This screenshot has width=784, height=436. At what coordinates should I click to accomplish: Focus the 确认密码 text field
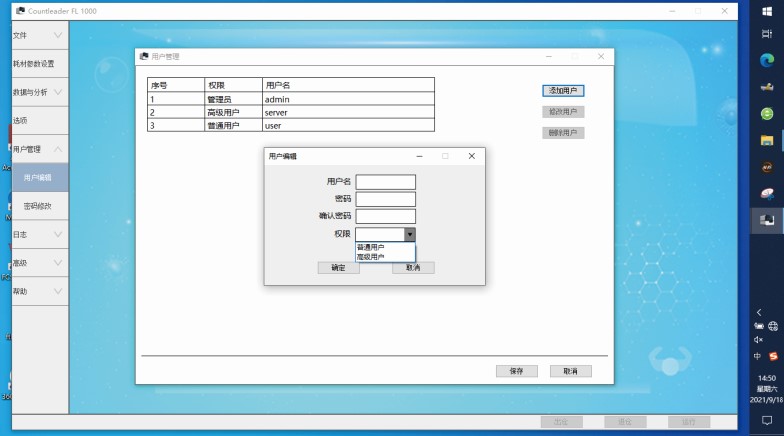(x=385, y=216)
